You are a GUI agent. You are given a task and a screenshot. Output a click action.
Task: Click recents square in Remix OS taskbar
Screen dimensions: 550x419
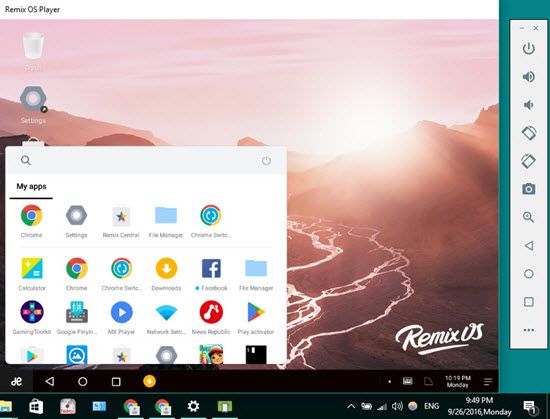coord(116,381)
